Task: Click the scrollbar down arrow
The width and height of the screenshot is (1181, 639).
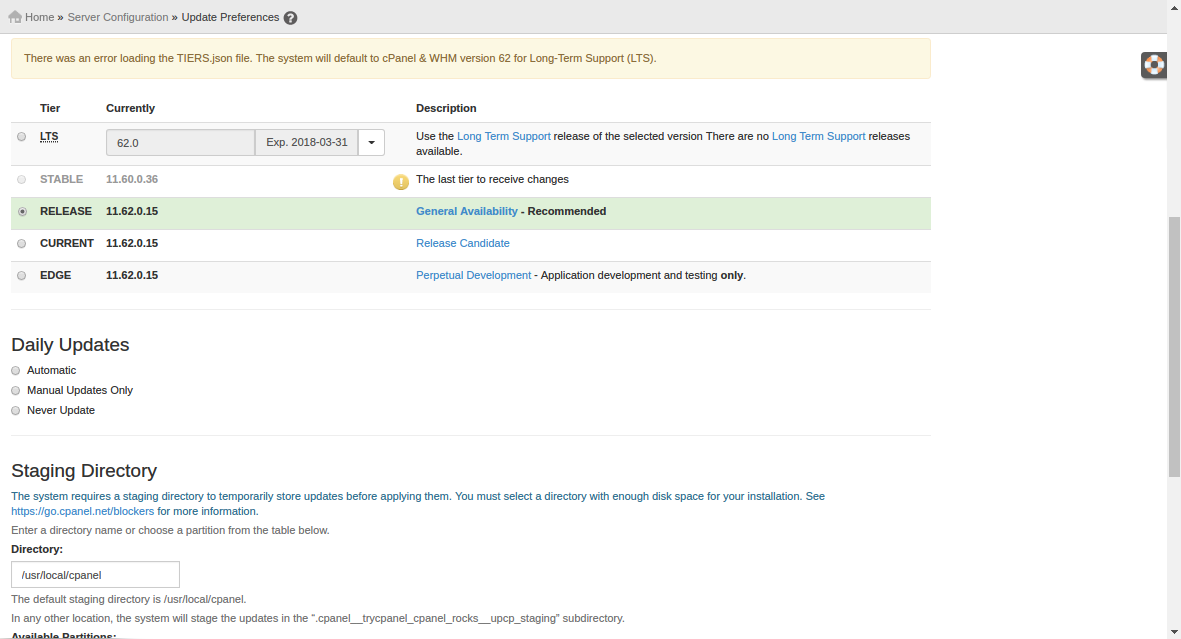Action: click(x=1174, y=632)
